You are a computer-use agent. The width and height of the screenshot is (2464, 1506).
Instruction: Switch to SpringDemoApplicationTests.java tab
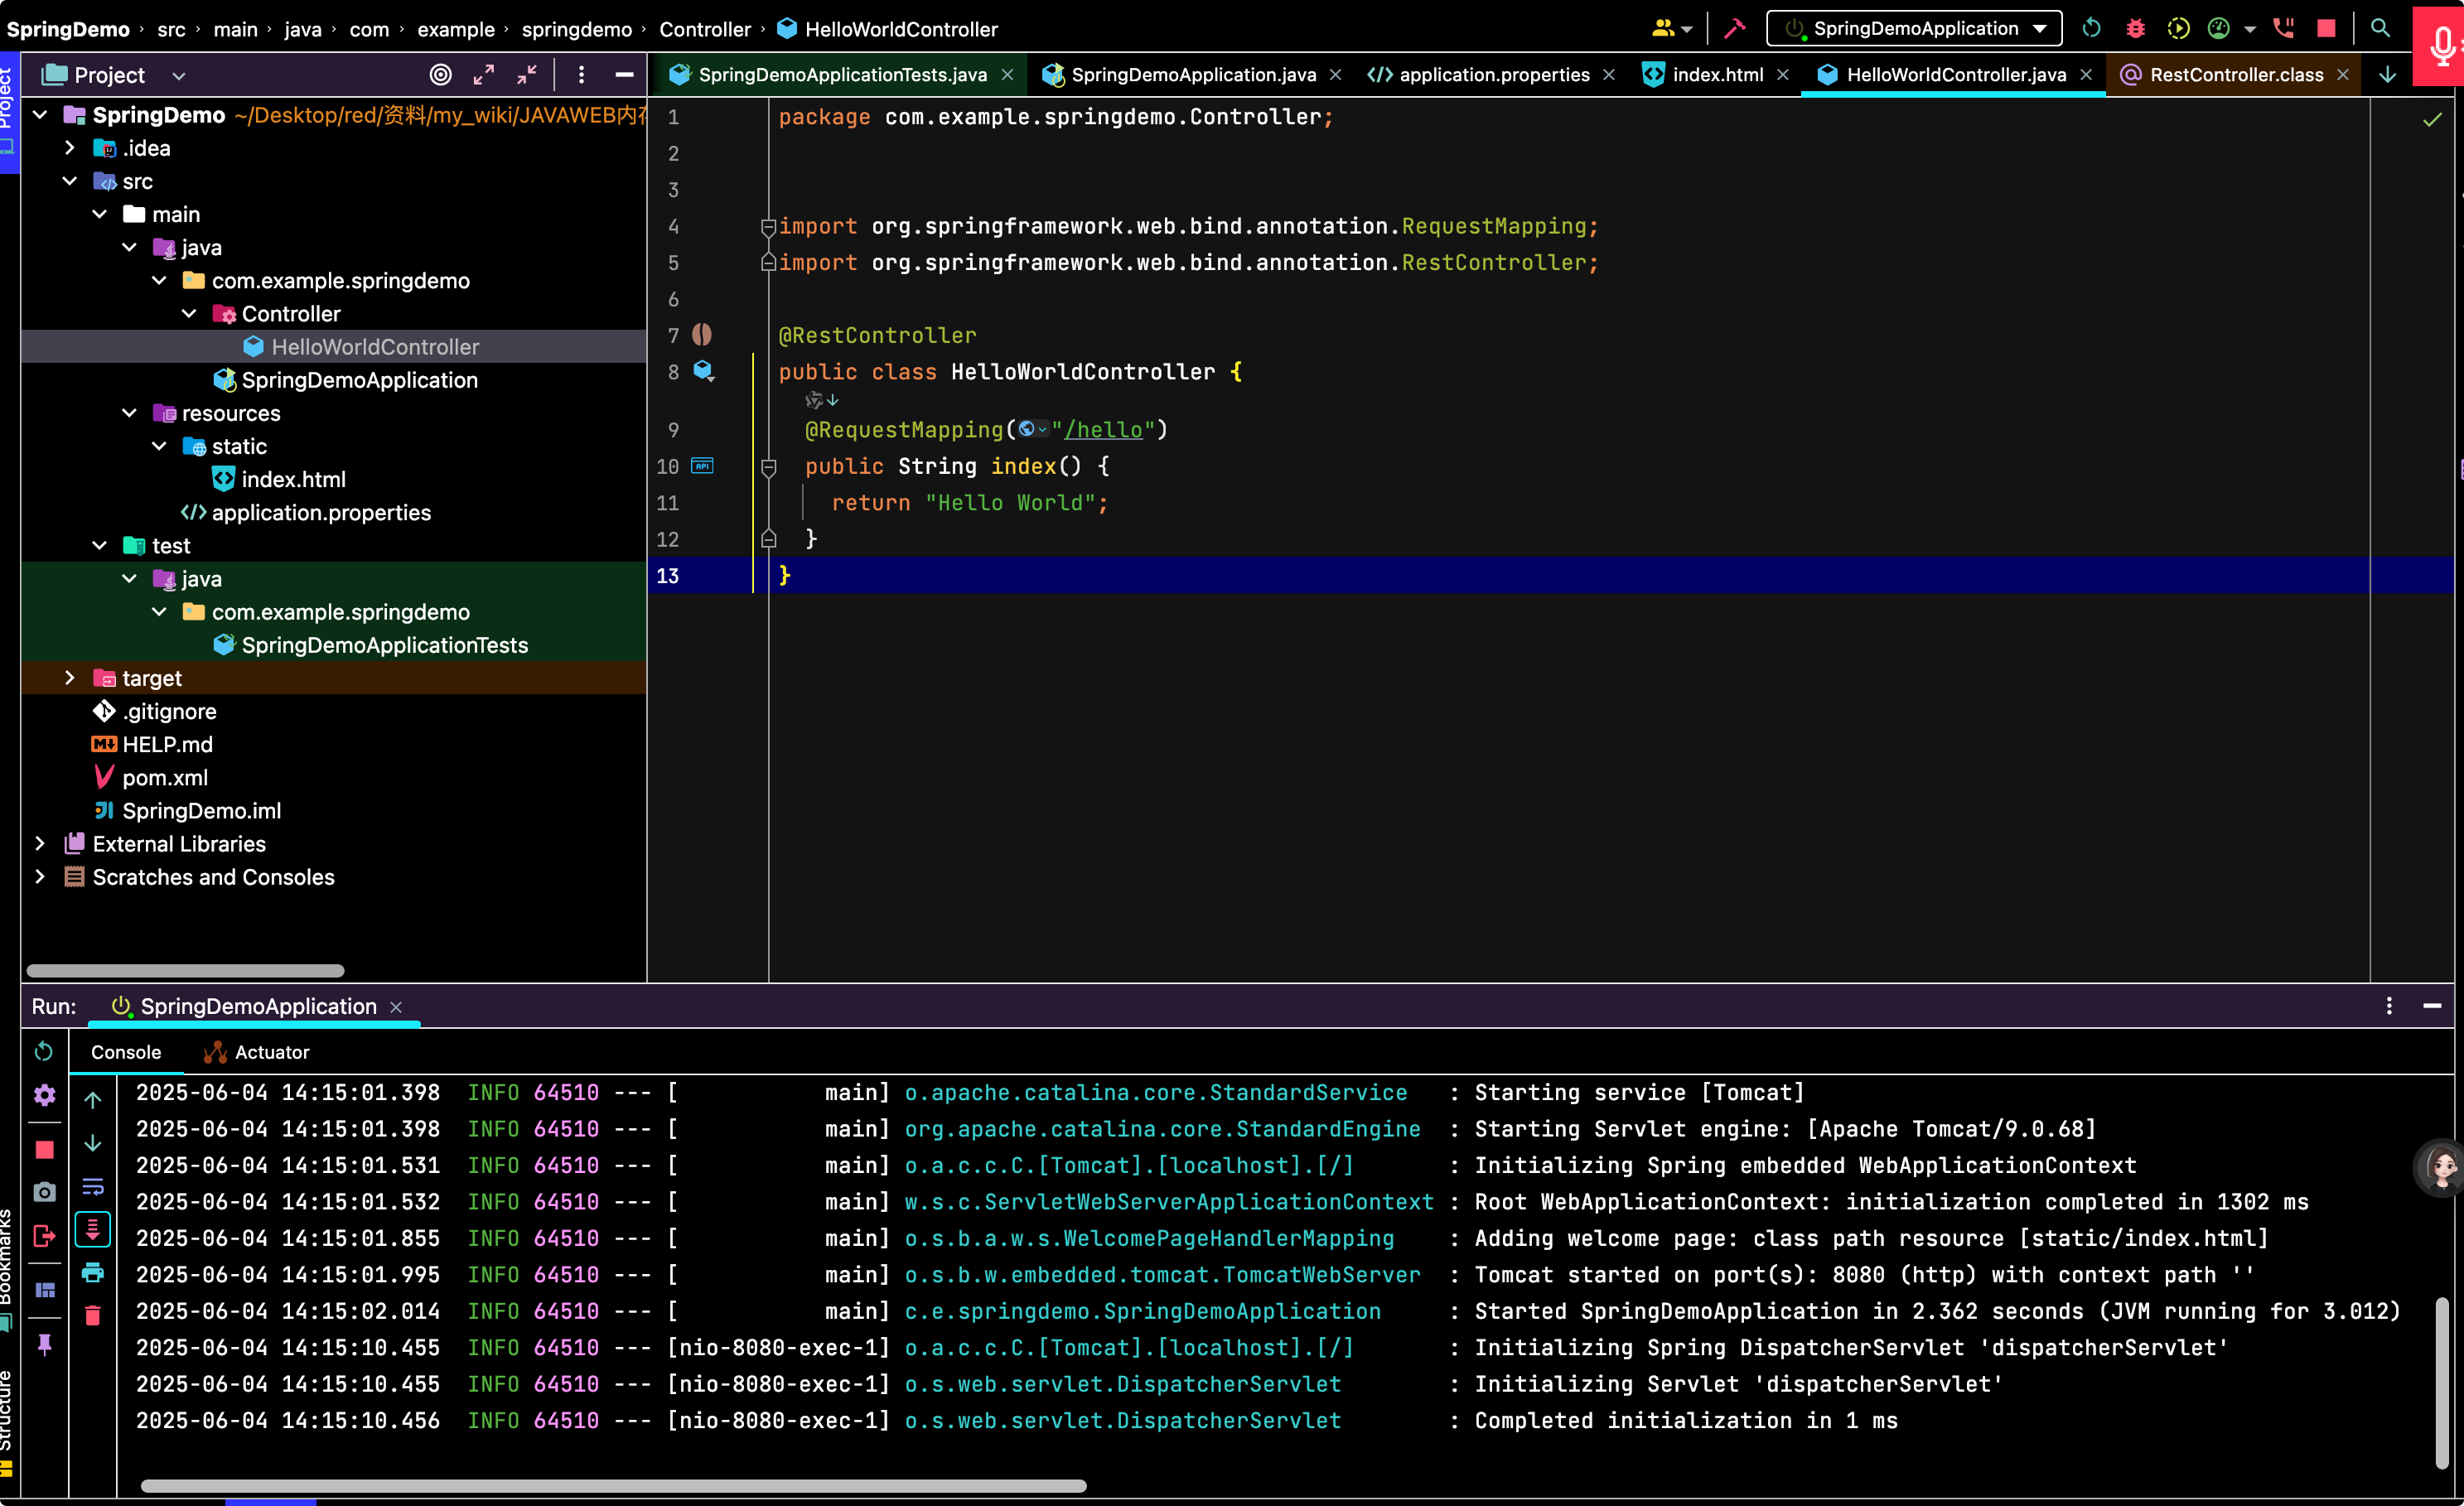pos(842,75)
